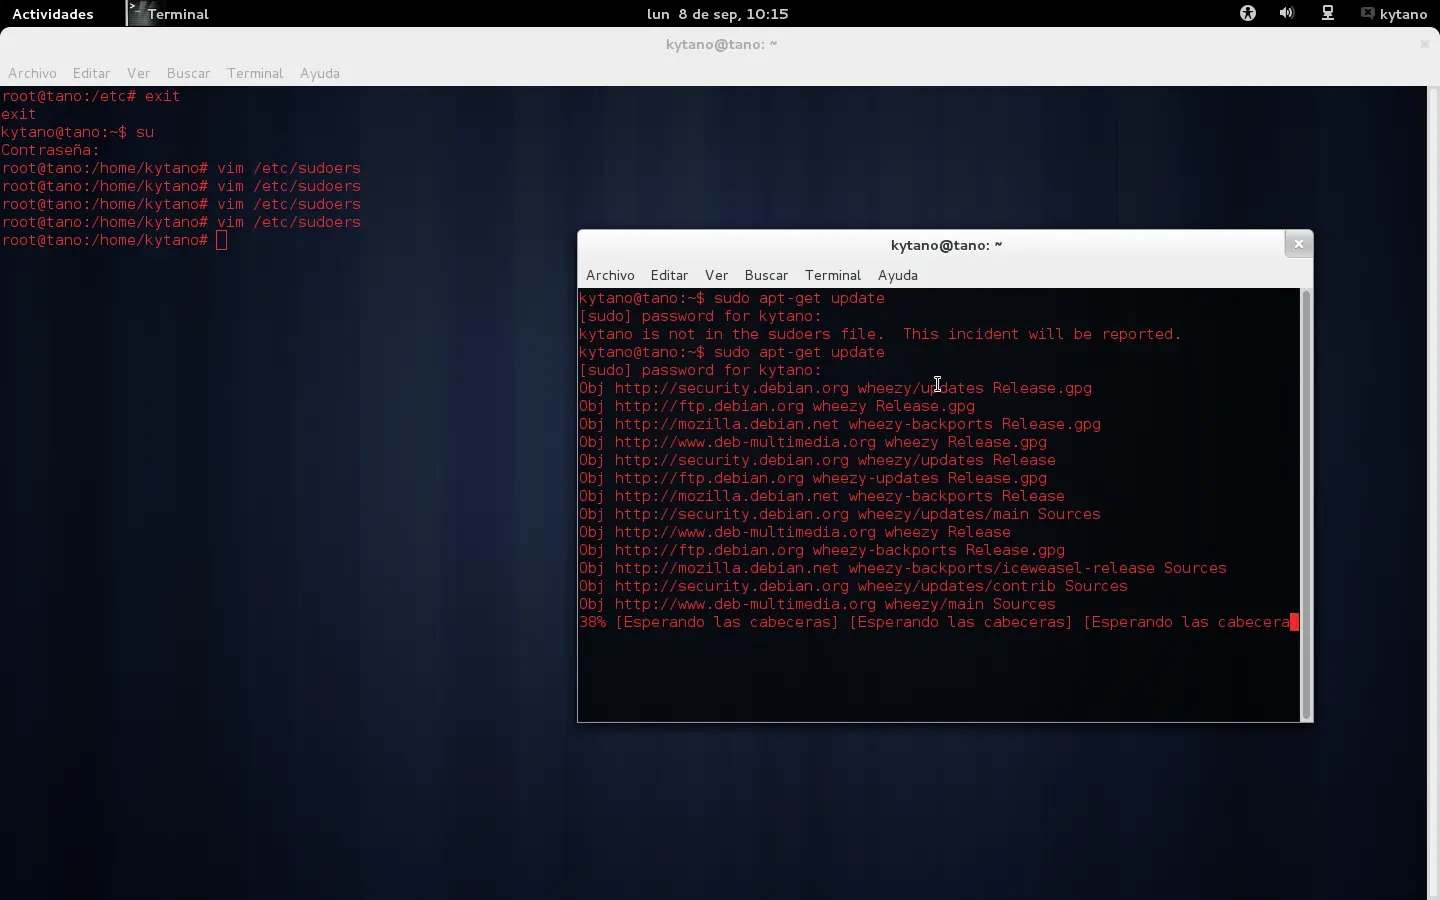Open Ver menu in front terminal window
Viewport: 1440px width, 900px height.
[x=716, y=275]
